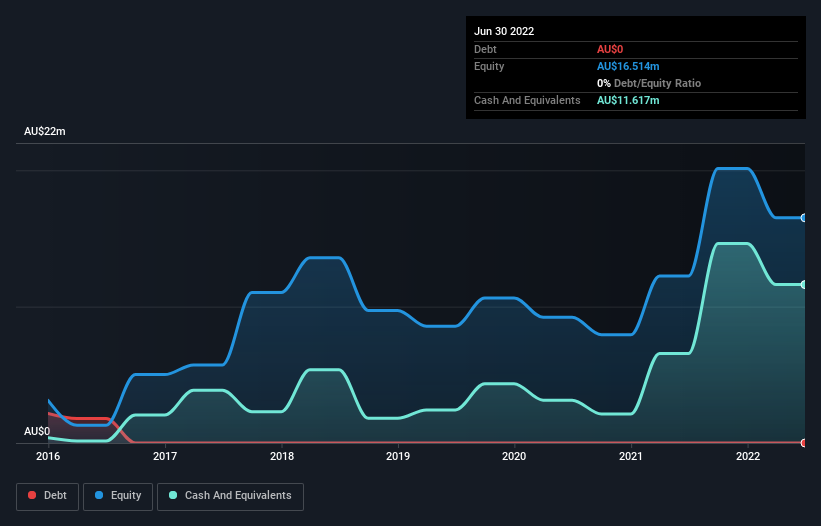Screen dimensions: 821x526
Task: Click the AU$11.617m cash value
Action: pos(628,100)
